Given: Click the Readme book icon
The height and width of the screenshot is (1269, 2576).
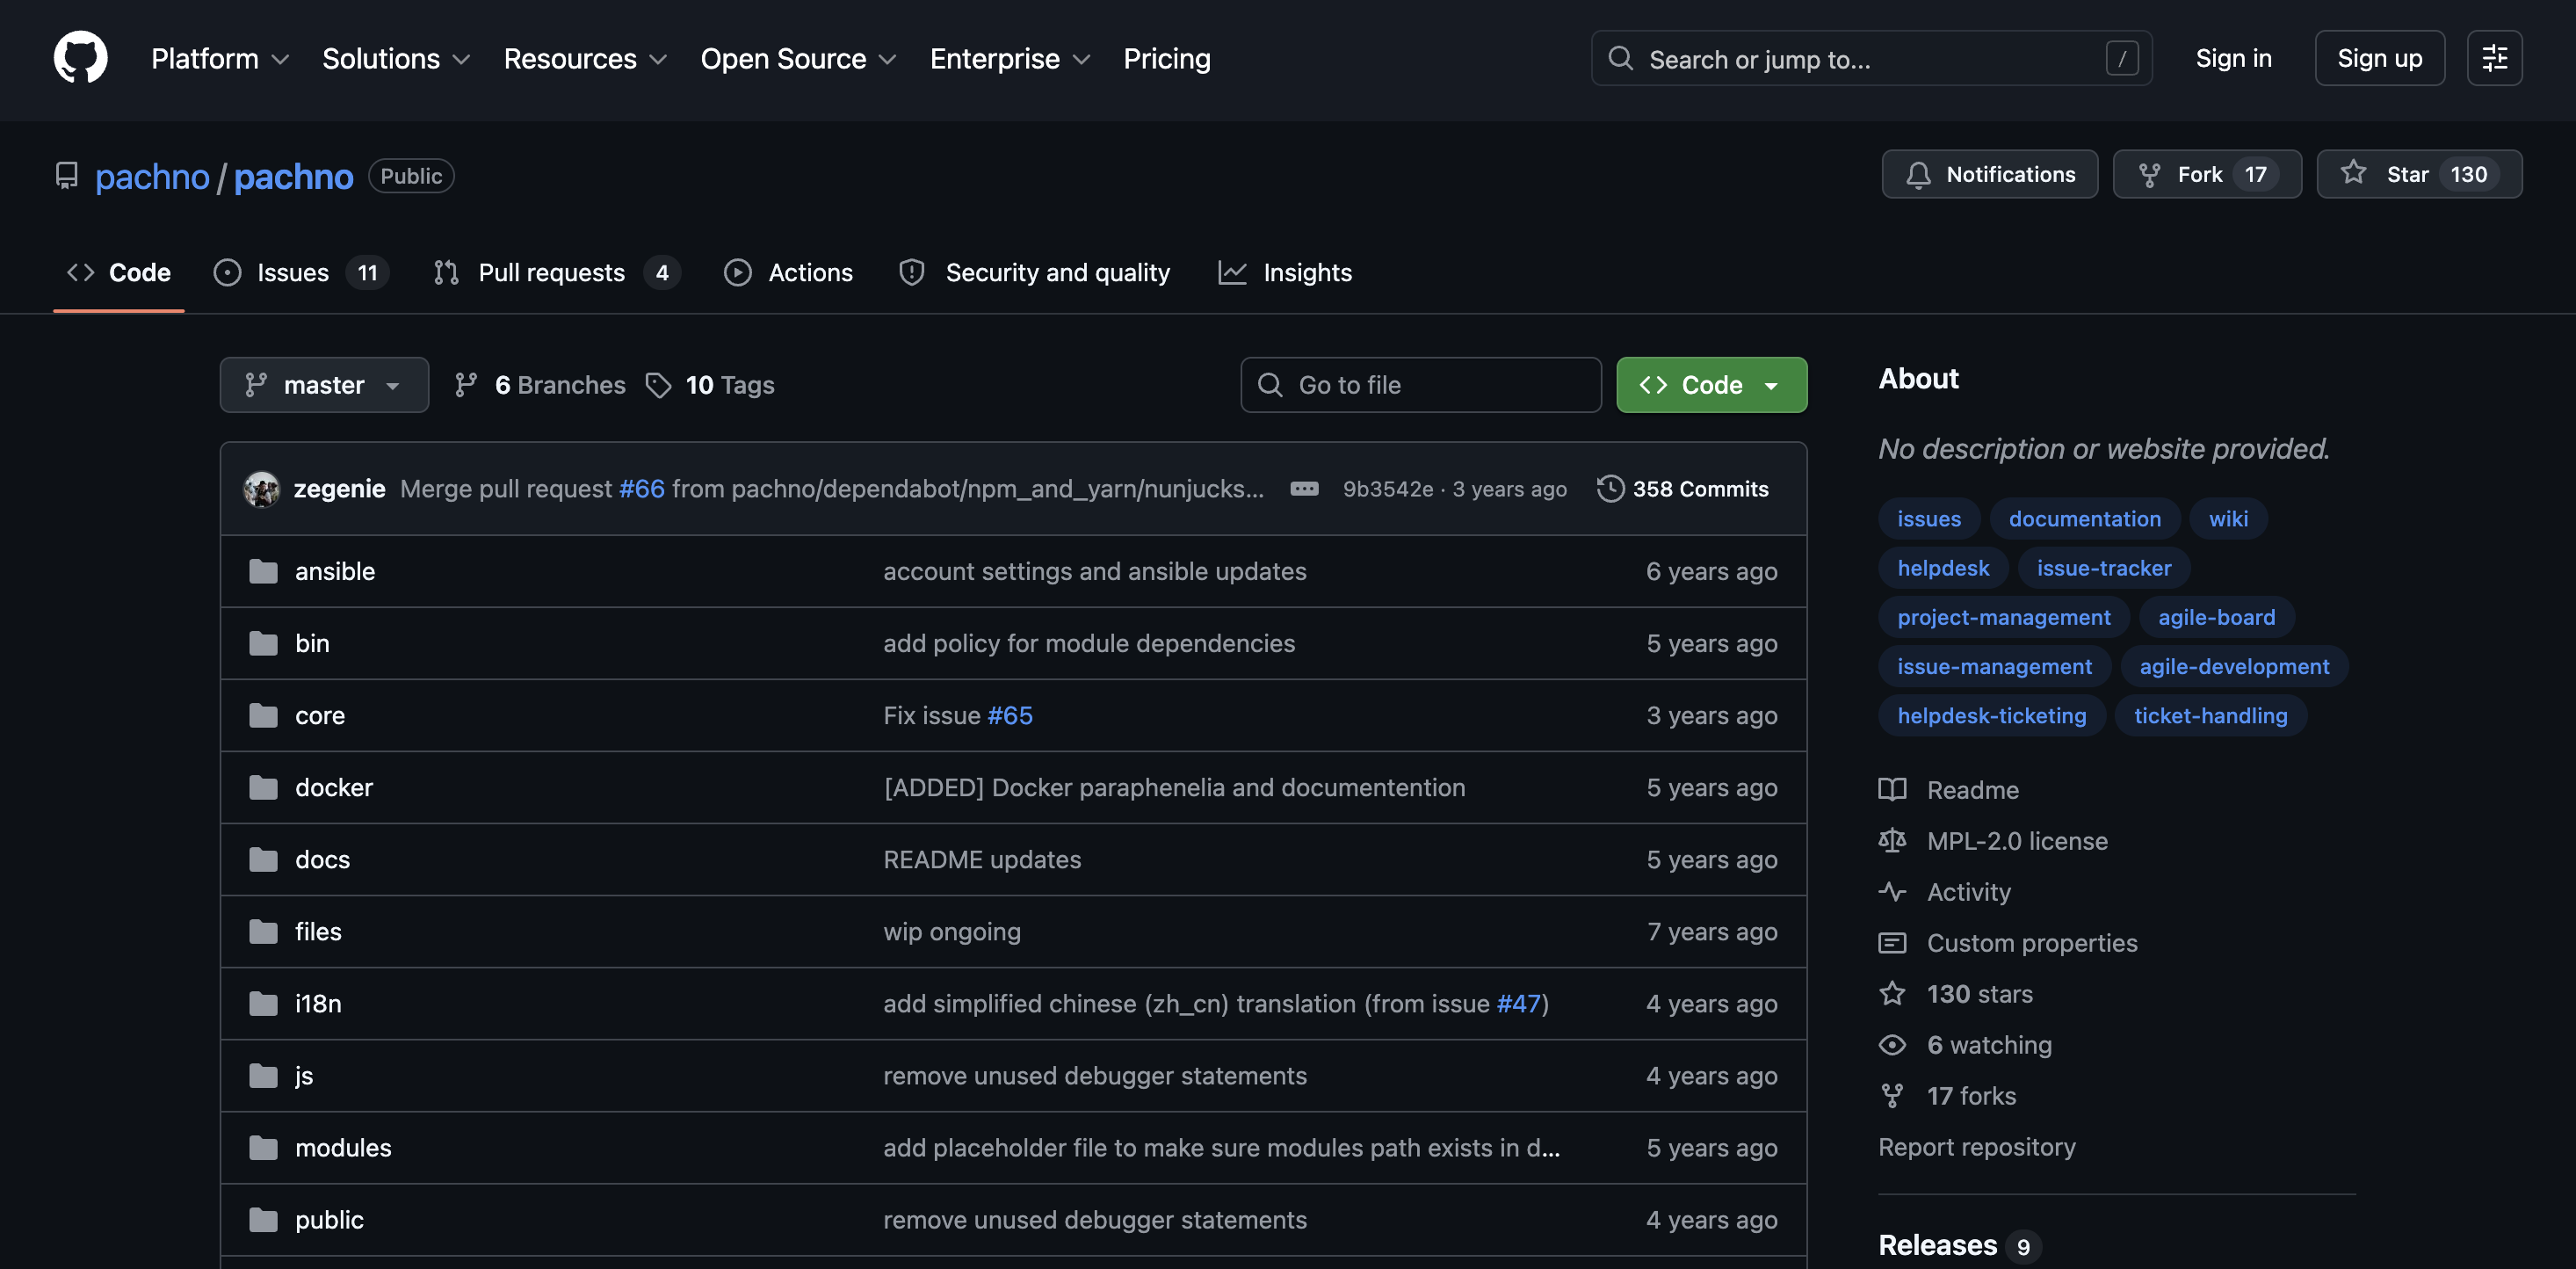Looking at the screenshot, I should [x=1892, y=790].
